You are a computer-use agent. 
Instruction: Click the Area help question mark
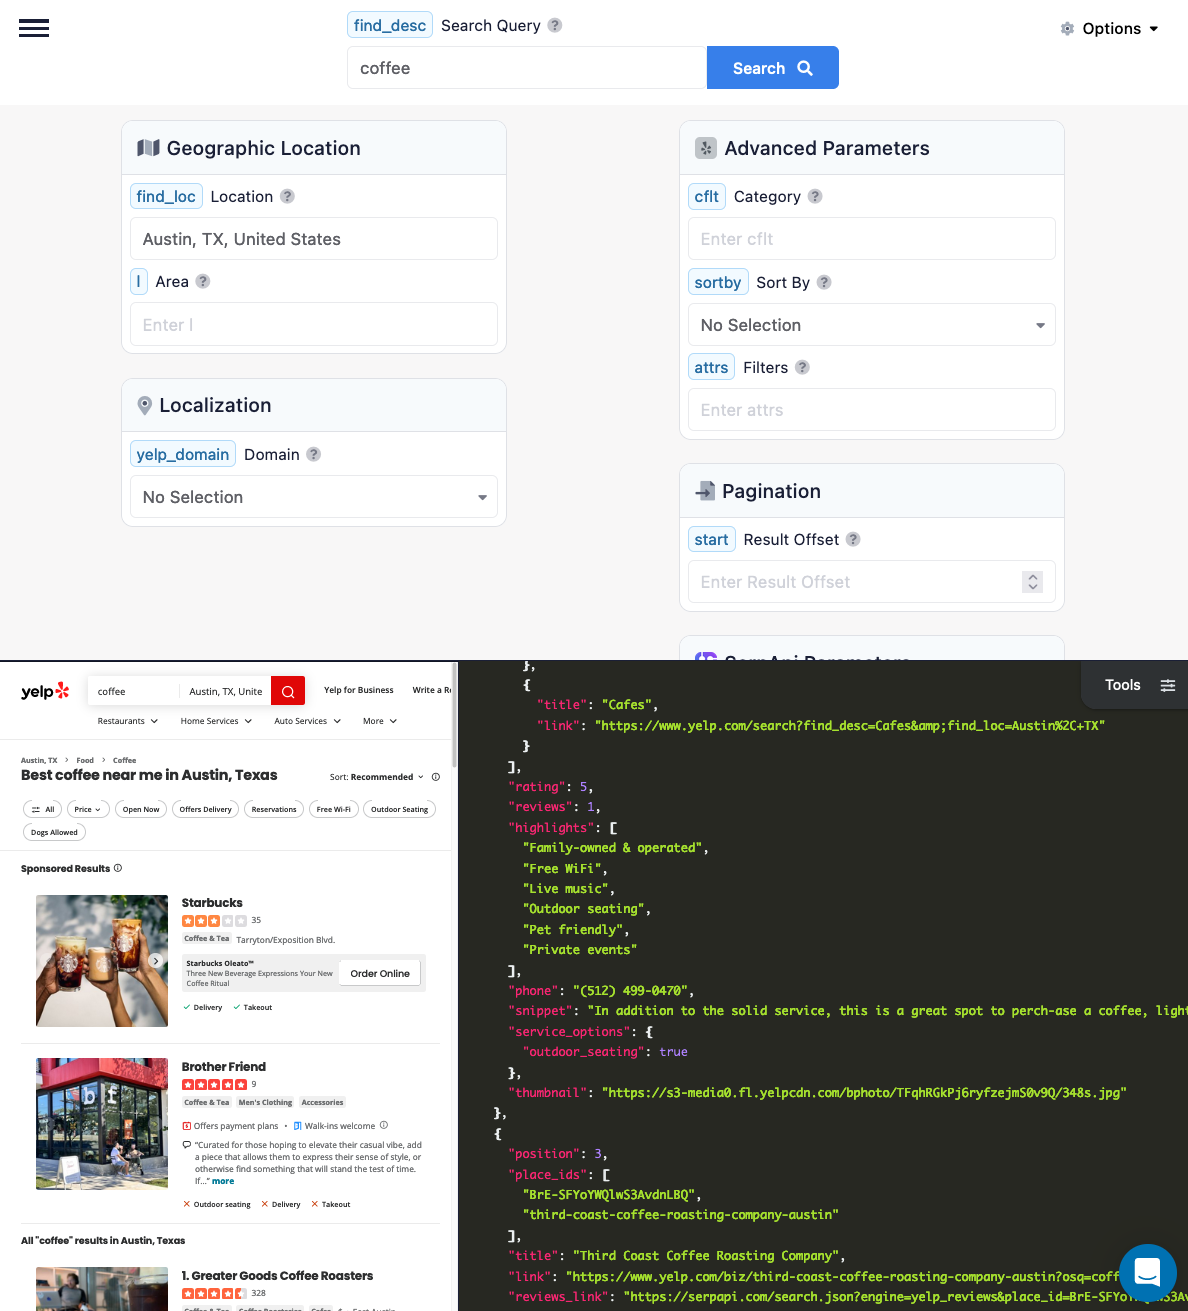tap(203, 281)
